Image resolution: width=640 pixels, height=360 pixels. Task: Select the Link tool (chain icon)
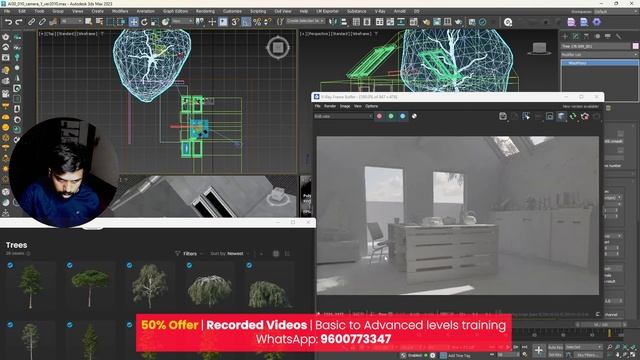click(x=31, y=22)
